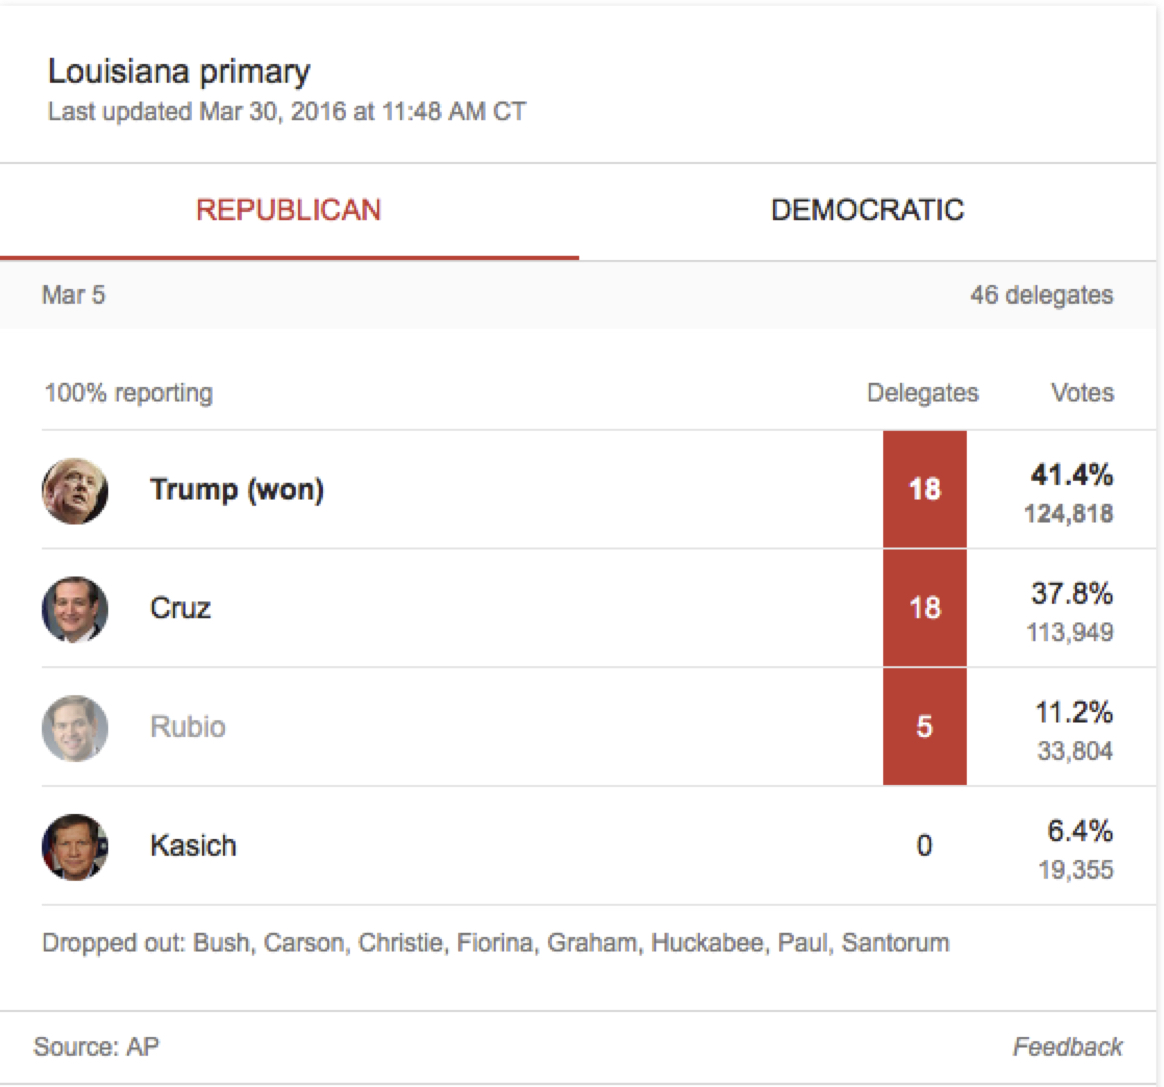Select the Kasich candidate name
This screenshot has height=1087, width=1164.
193,846
